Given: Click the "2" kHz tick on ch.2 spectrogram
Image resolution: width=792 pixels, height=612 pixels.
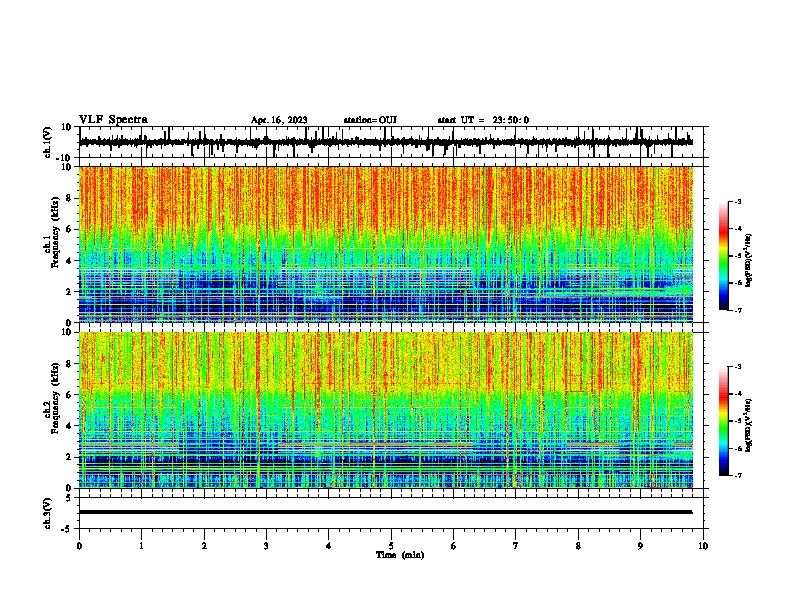Looking at the screenshot, I should (69, 457).
